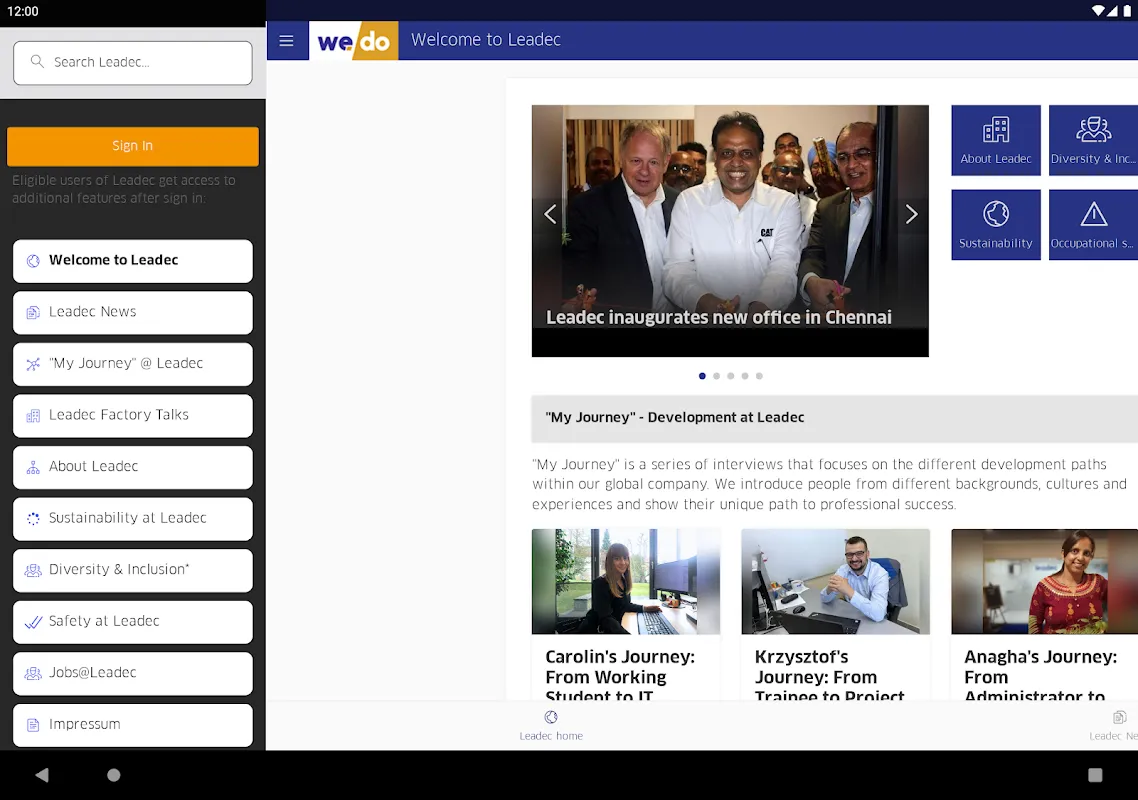Screen dimensions: 1138x800
Task: Click the Safety at Leadec checkmark icon
Action: click(33, 622)
